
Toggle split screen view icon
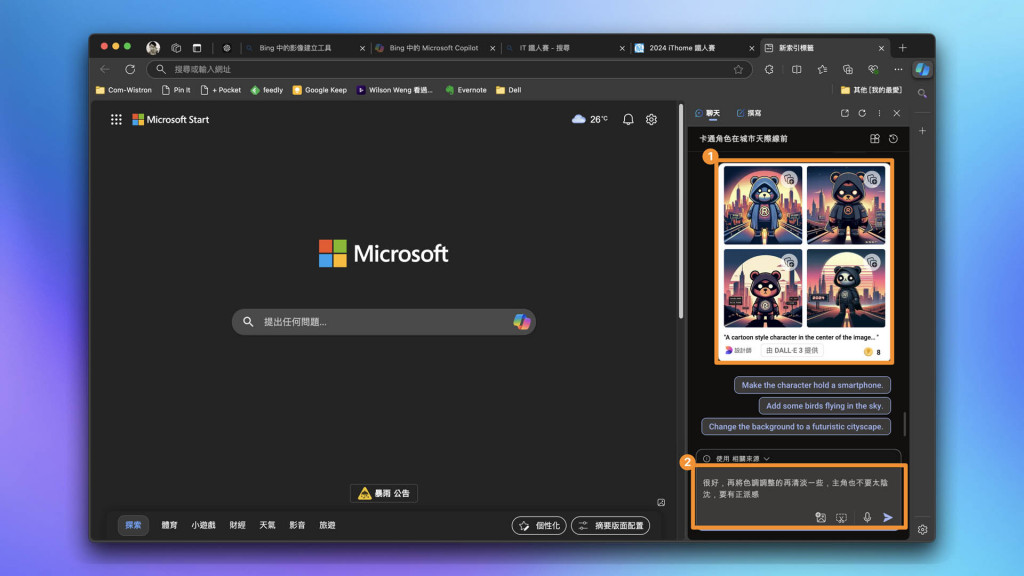click(x=796, y=69)
